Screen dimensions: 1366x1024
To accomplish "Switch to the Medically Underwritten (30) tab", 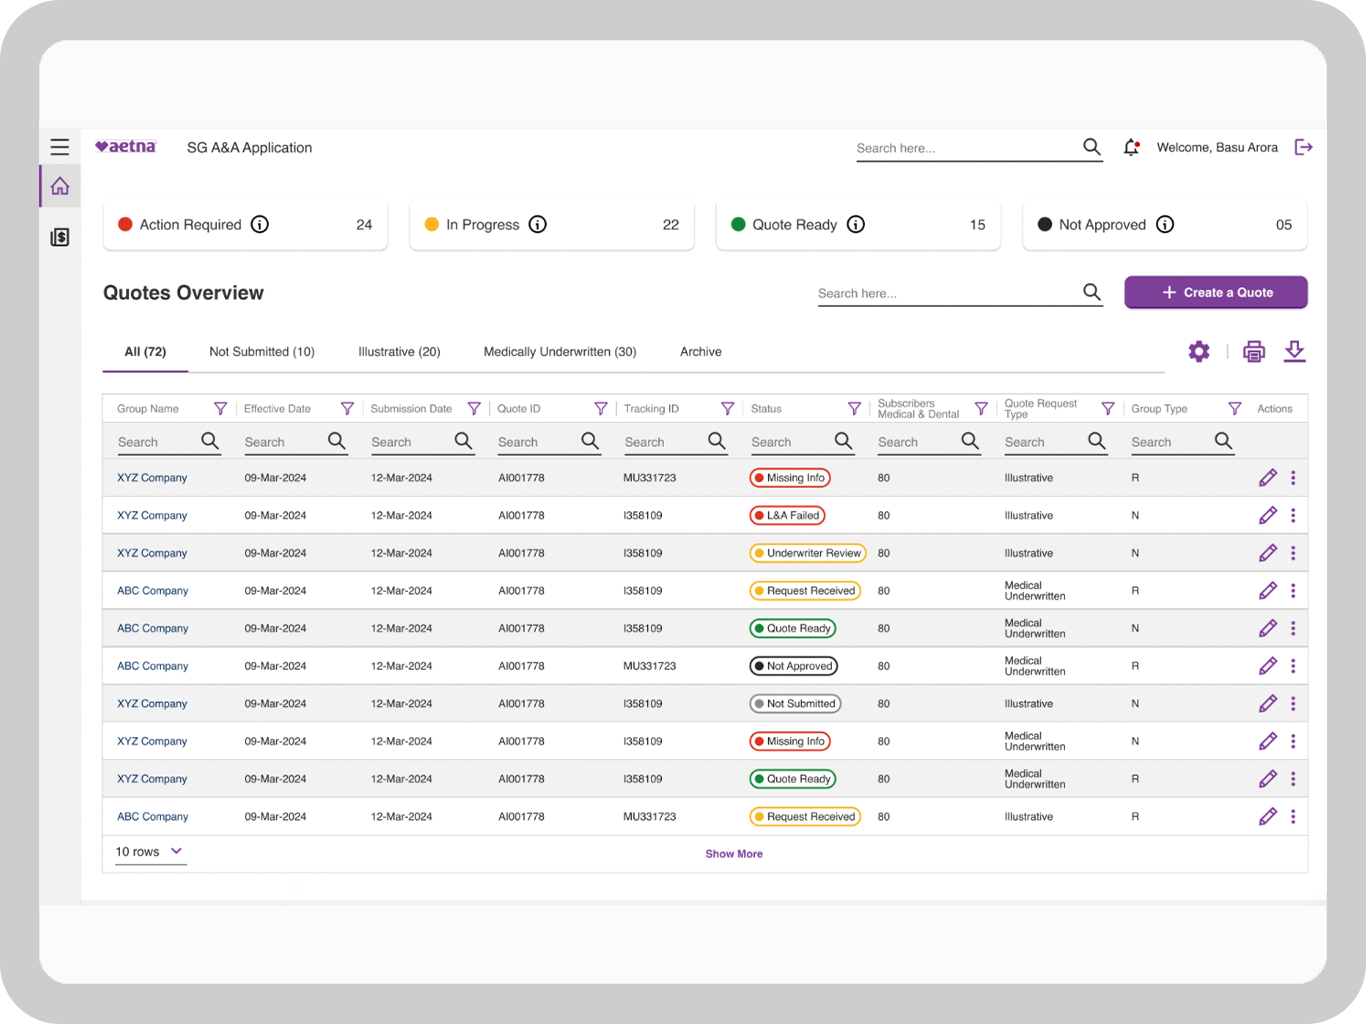I will pyautogui.click(x=559, y=352).
